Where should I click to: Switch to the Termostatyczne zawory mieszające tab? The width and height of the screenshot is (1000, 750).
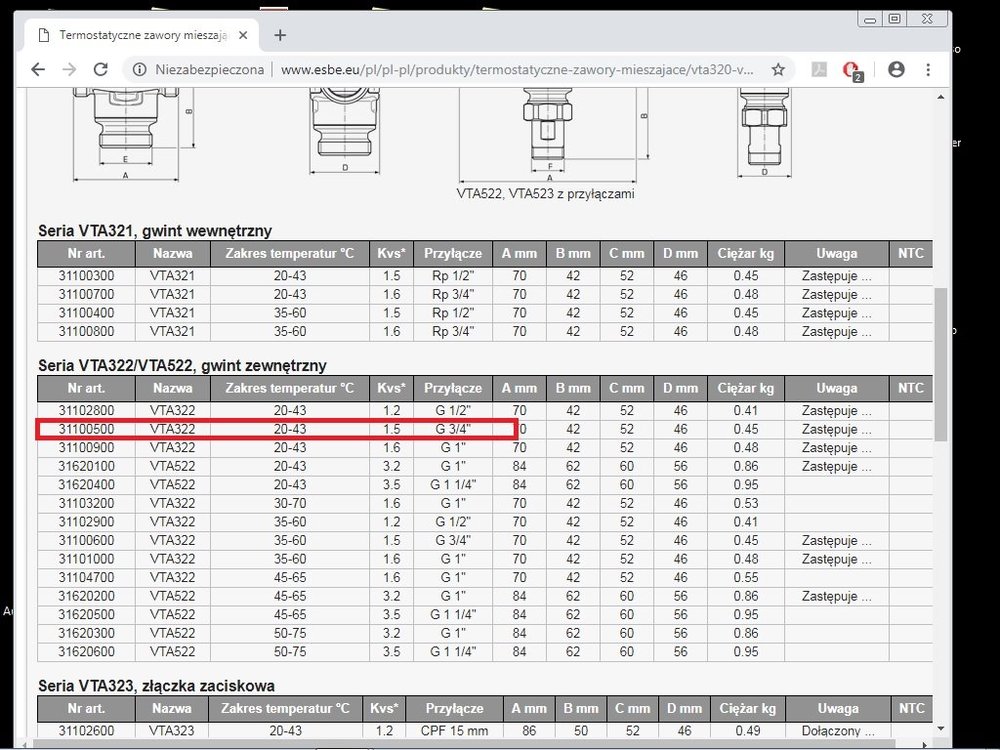tap(140, 35)
